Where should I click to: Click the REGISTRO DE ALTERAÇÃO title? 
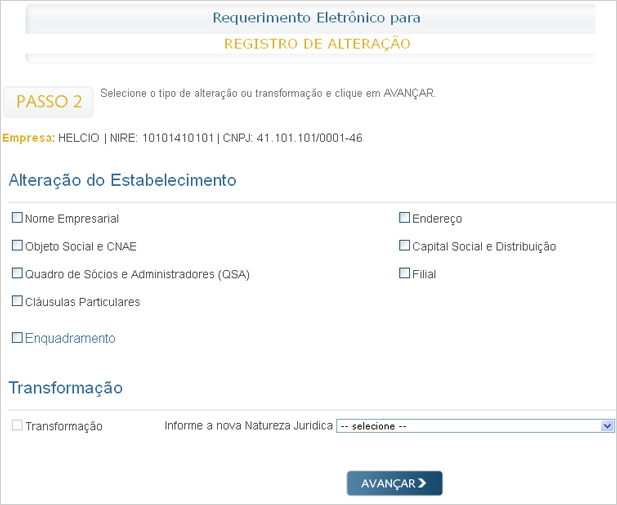pos(317,44)
